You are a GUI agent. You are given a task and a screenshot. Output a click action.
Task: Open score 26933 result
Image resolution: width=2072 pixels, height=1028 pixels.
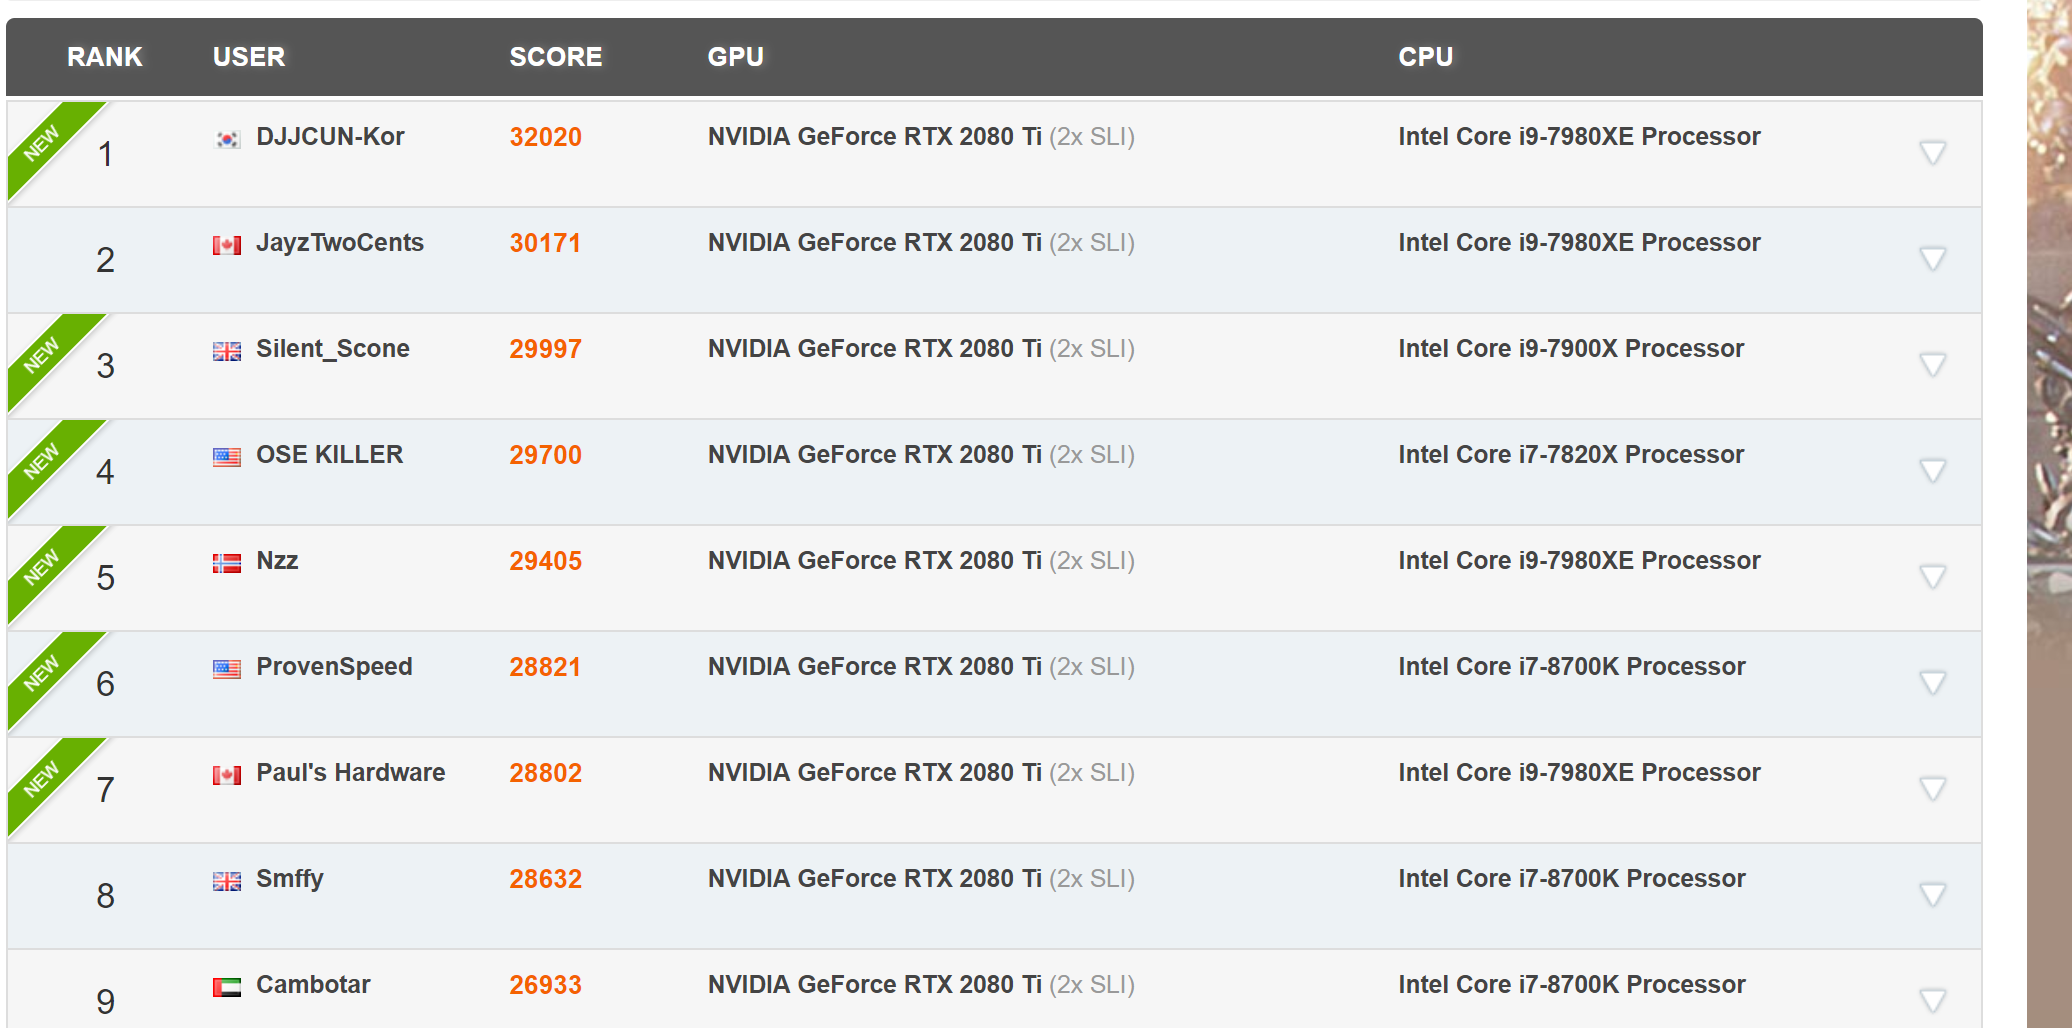546,985
